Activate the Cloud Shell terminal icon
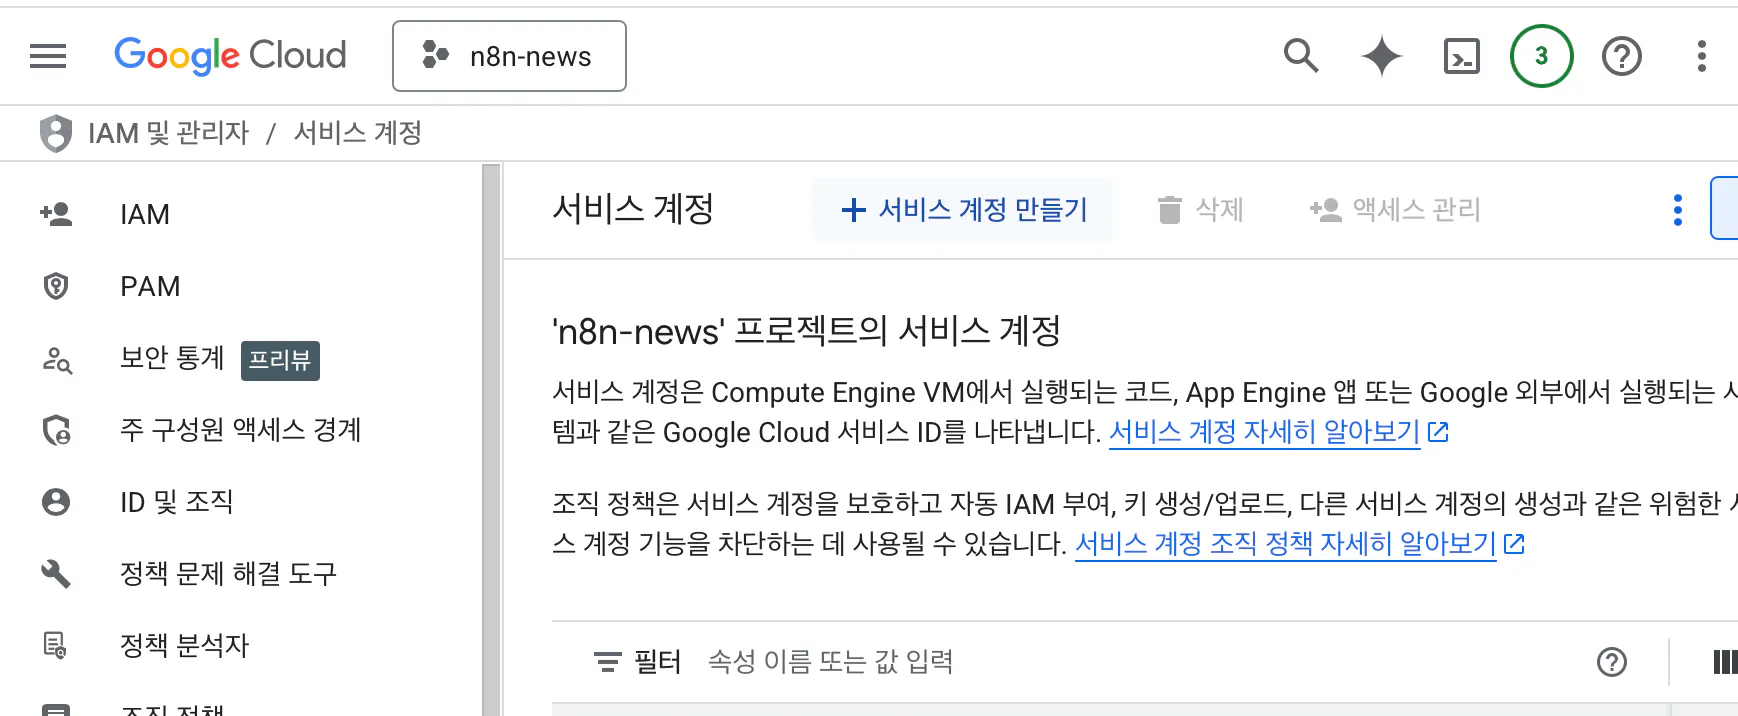 (1461, 56)
